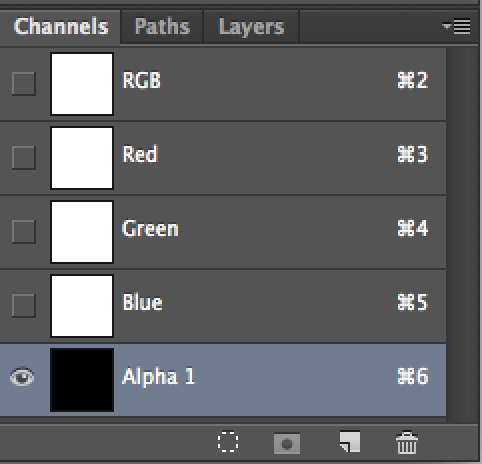The width and height of the screenshot is (482, 464).
Task: Click the black Alpha 1 thumbnail
Action: pyautogui.click(x=82, y=380)
